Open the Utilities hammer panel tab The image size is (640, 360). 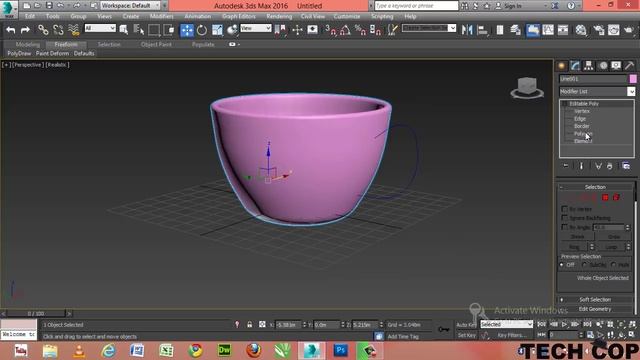[629, 66]
